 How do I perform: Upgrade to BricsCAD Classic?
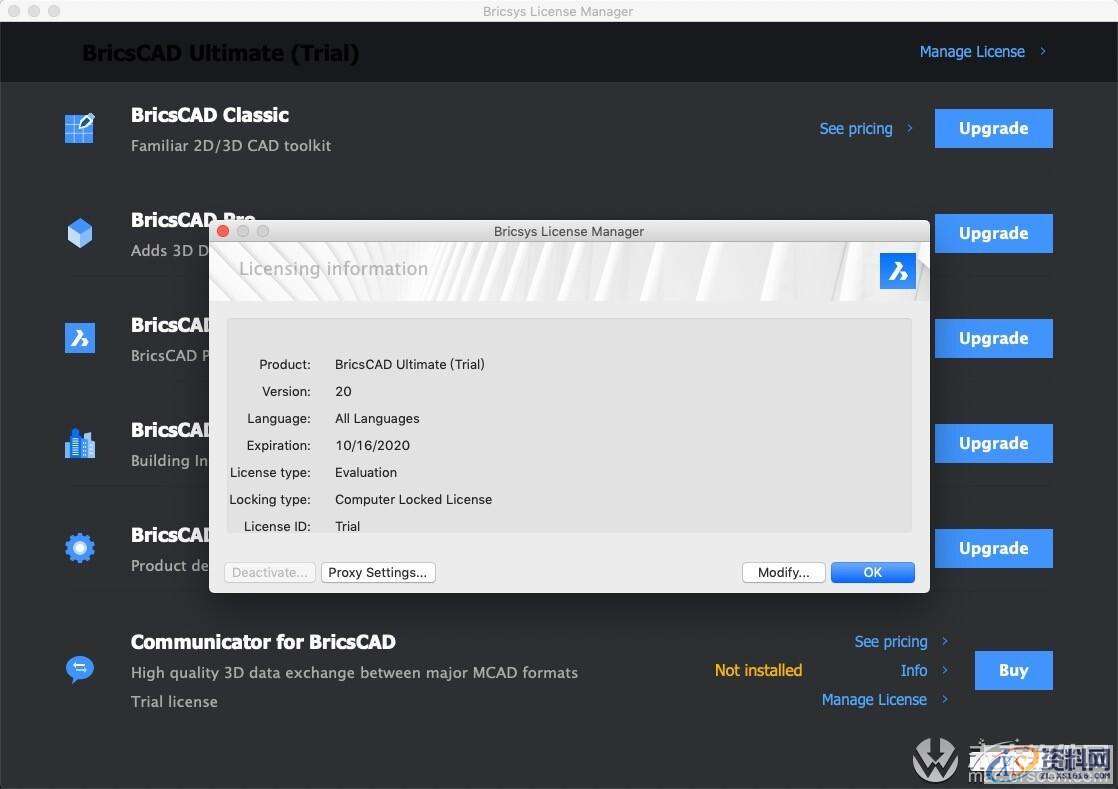pyautogui.click(x=993, y=128)
